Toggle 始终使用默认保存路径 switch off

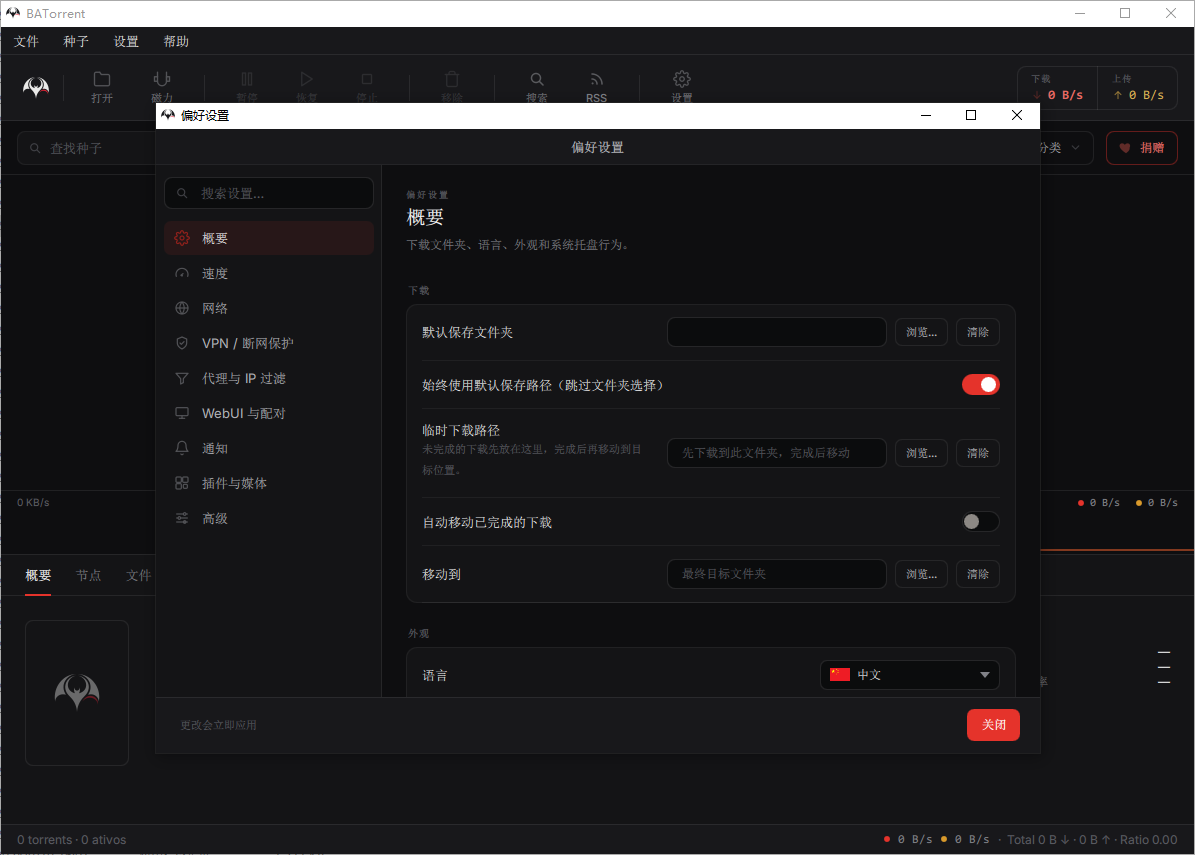coord(980,385)
